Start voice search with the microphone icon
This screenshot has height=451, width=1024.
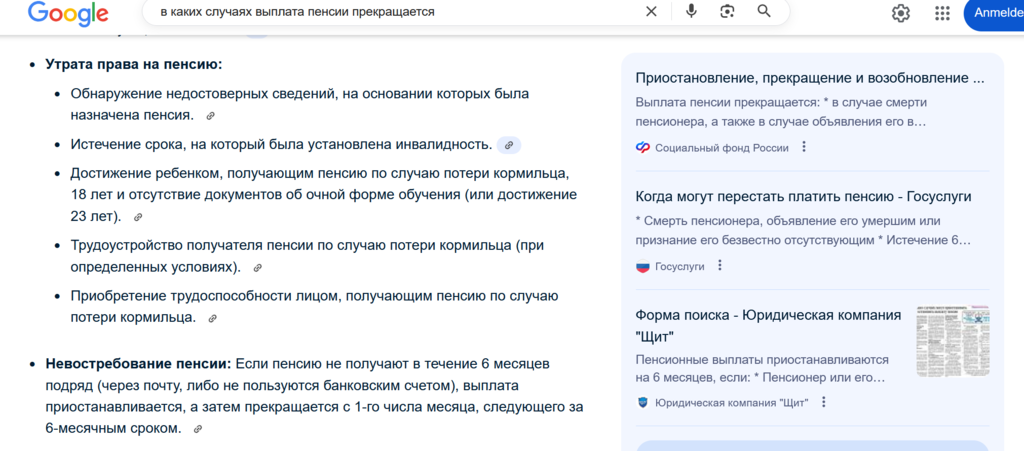click(x=690, y=12)
